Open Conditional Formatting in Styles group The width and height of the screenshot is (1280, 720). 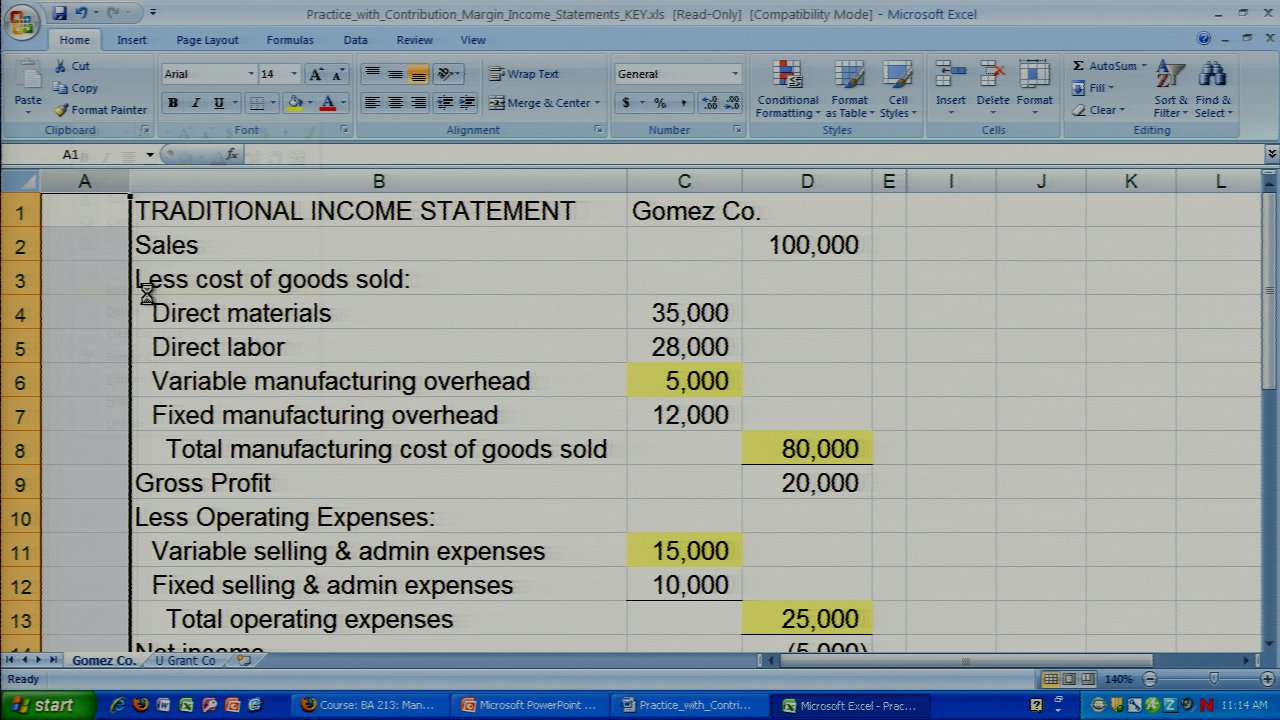coord(788,90)
